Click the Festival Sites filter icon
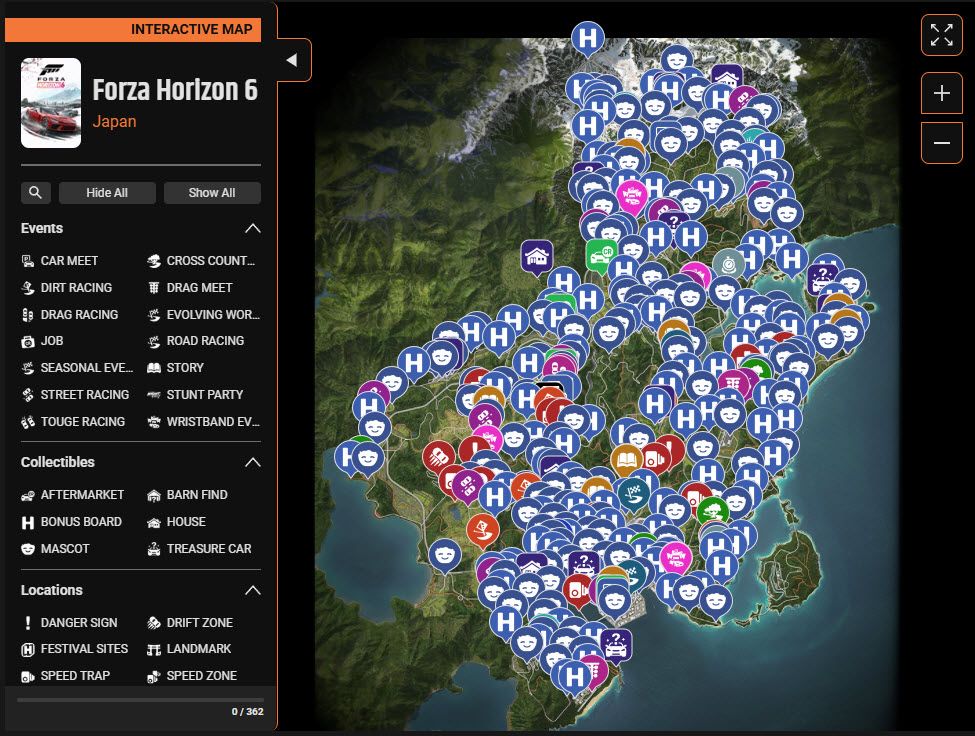Screen dimensions: 975x736 [28, 650]
